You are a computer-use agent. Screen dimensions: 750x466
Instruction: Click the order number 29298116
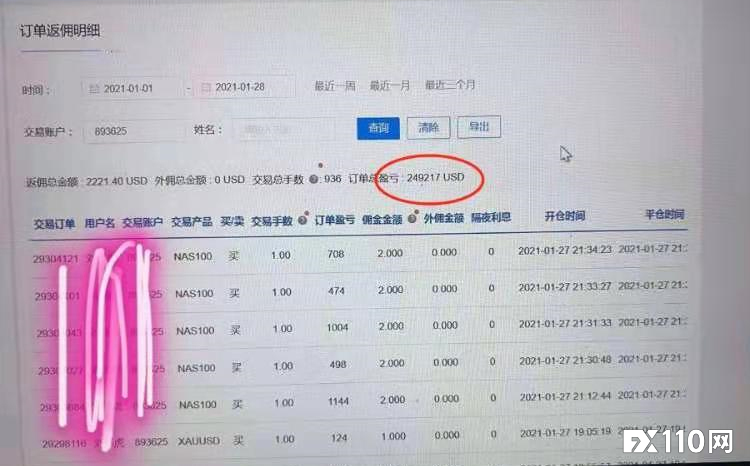tap(64, 444)
